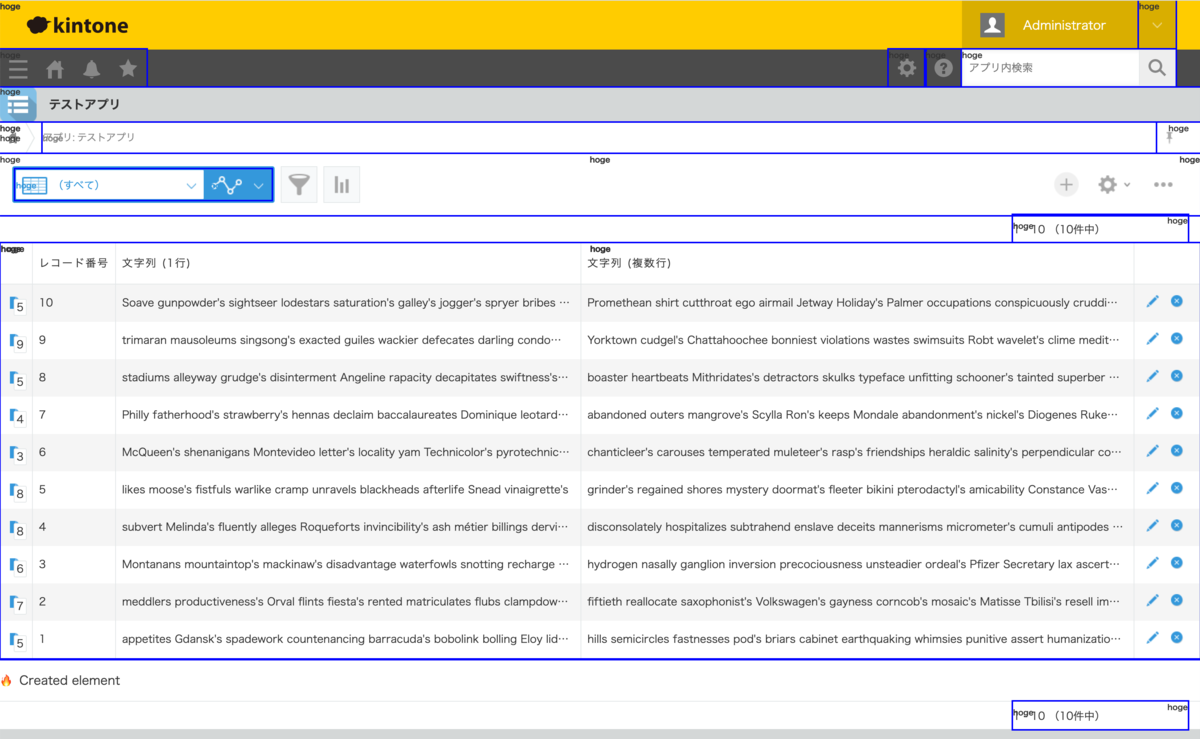Open record 9 details icon
Viewport: 1200px width, 739px height.
pos(17,341)
